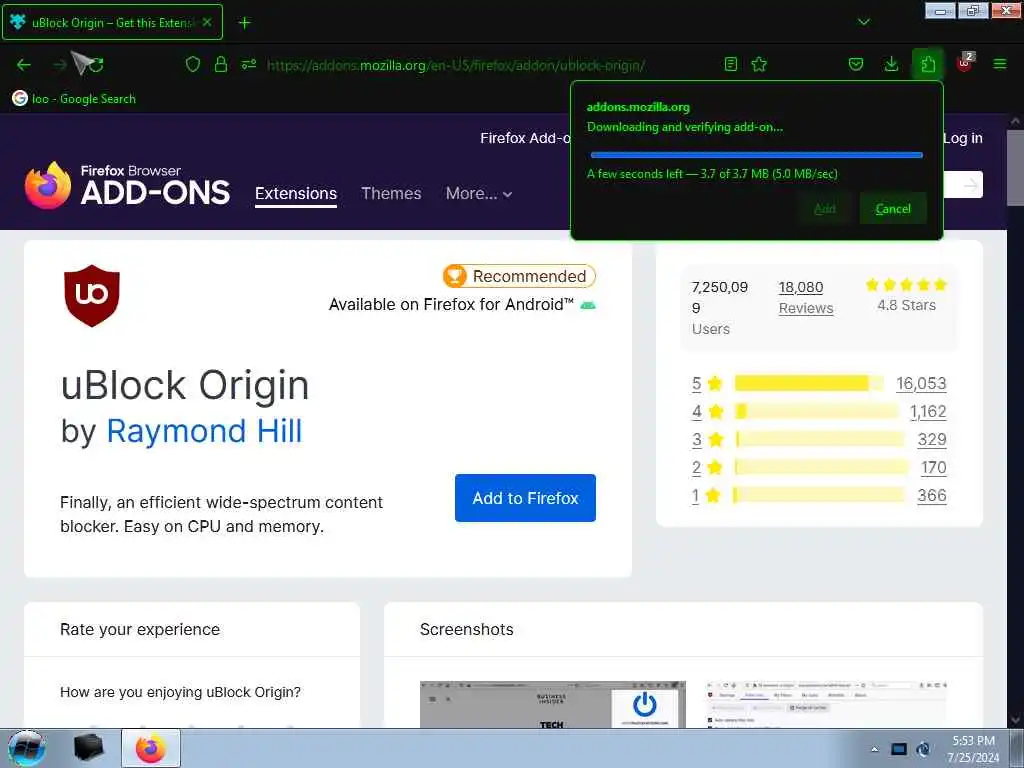Open Raymond Hill's author page
This screenshot has height=768, width=1024.
pyautogui.click(x=204, y=431)
